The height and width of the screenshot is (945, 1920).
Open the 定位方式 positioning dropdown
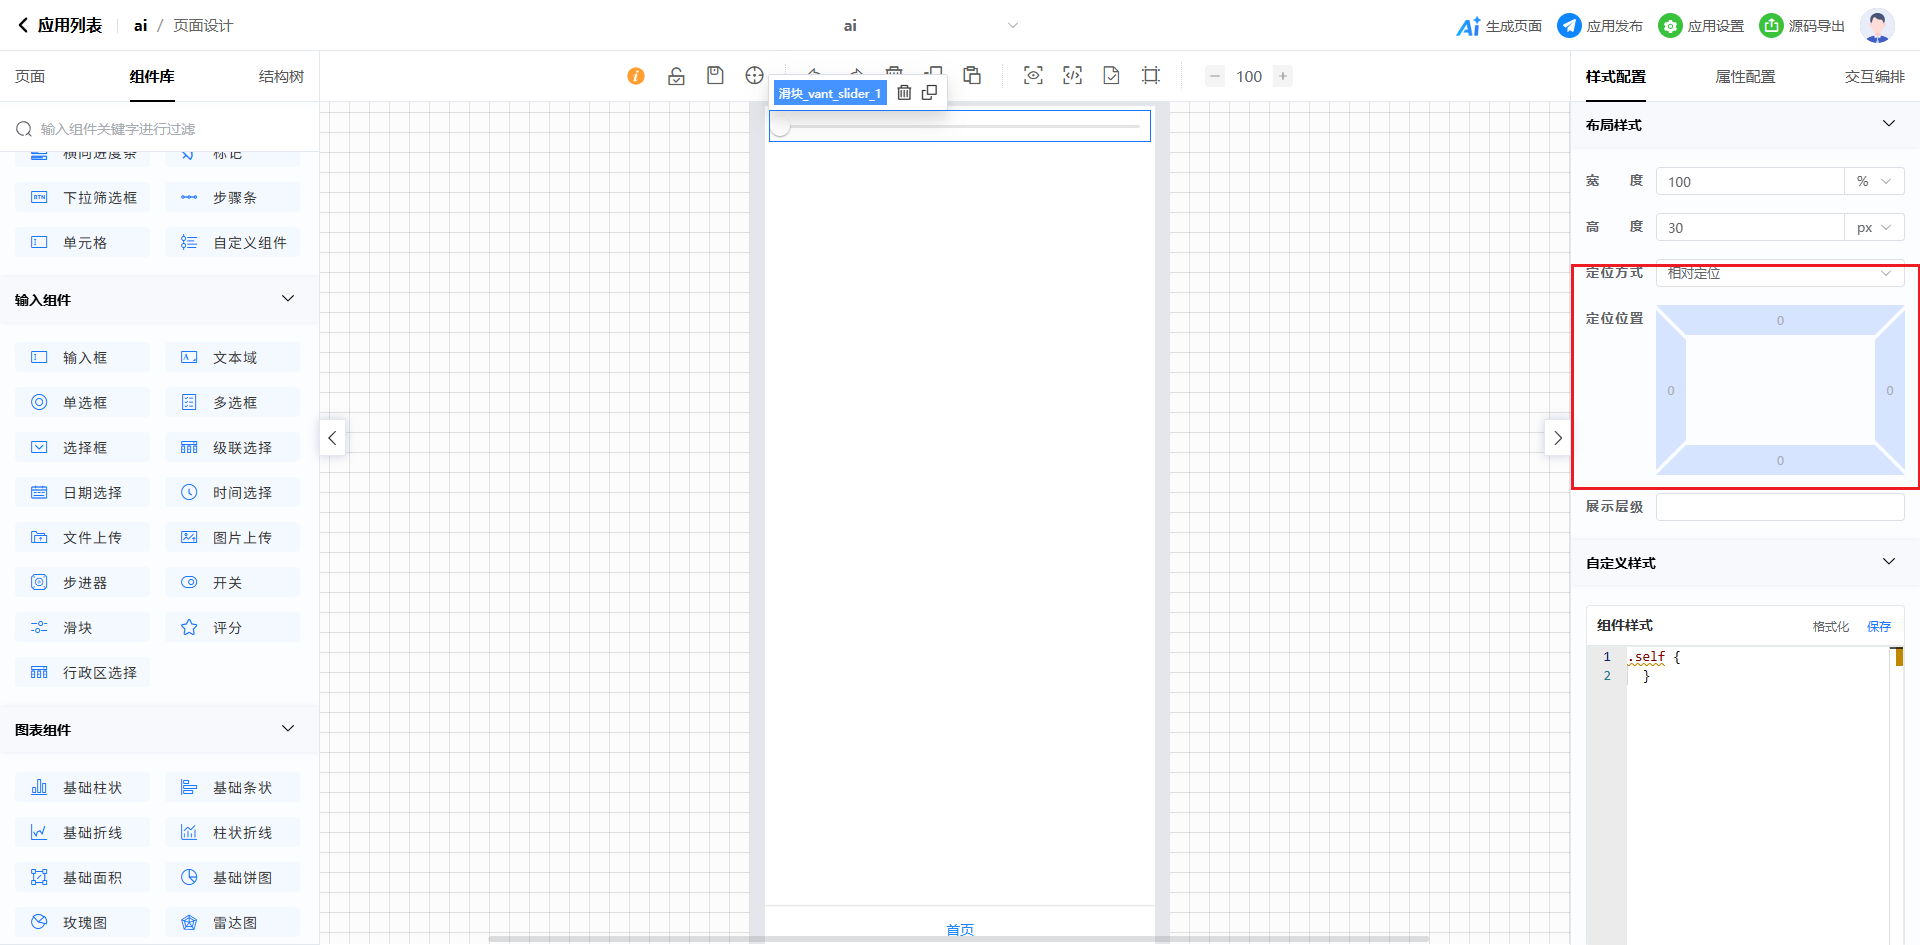tap(1779, 274)
